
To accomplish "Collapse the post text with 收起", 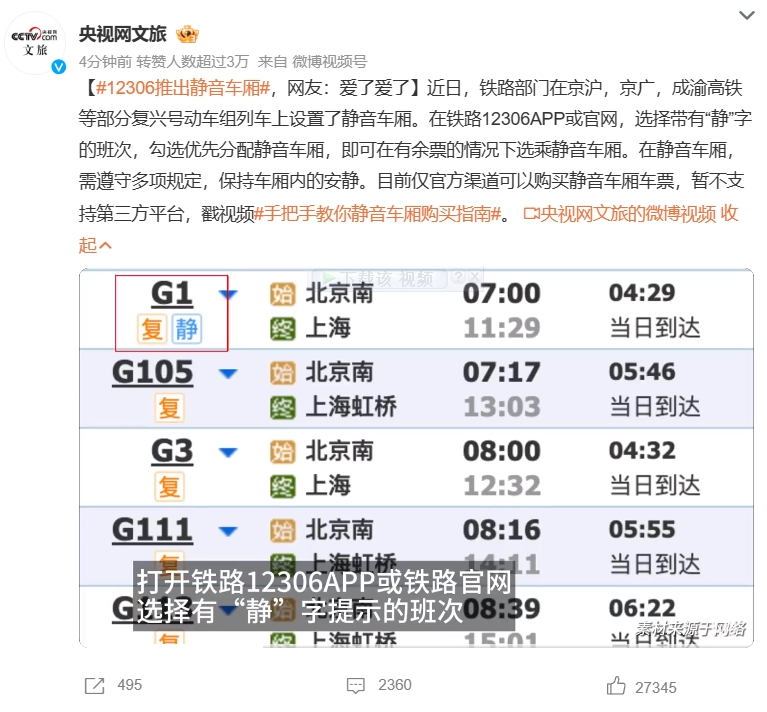I will coord(95,245).
